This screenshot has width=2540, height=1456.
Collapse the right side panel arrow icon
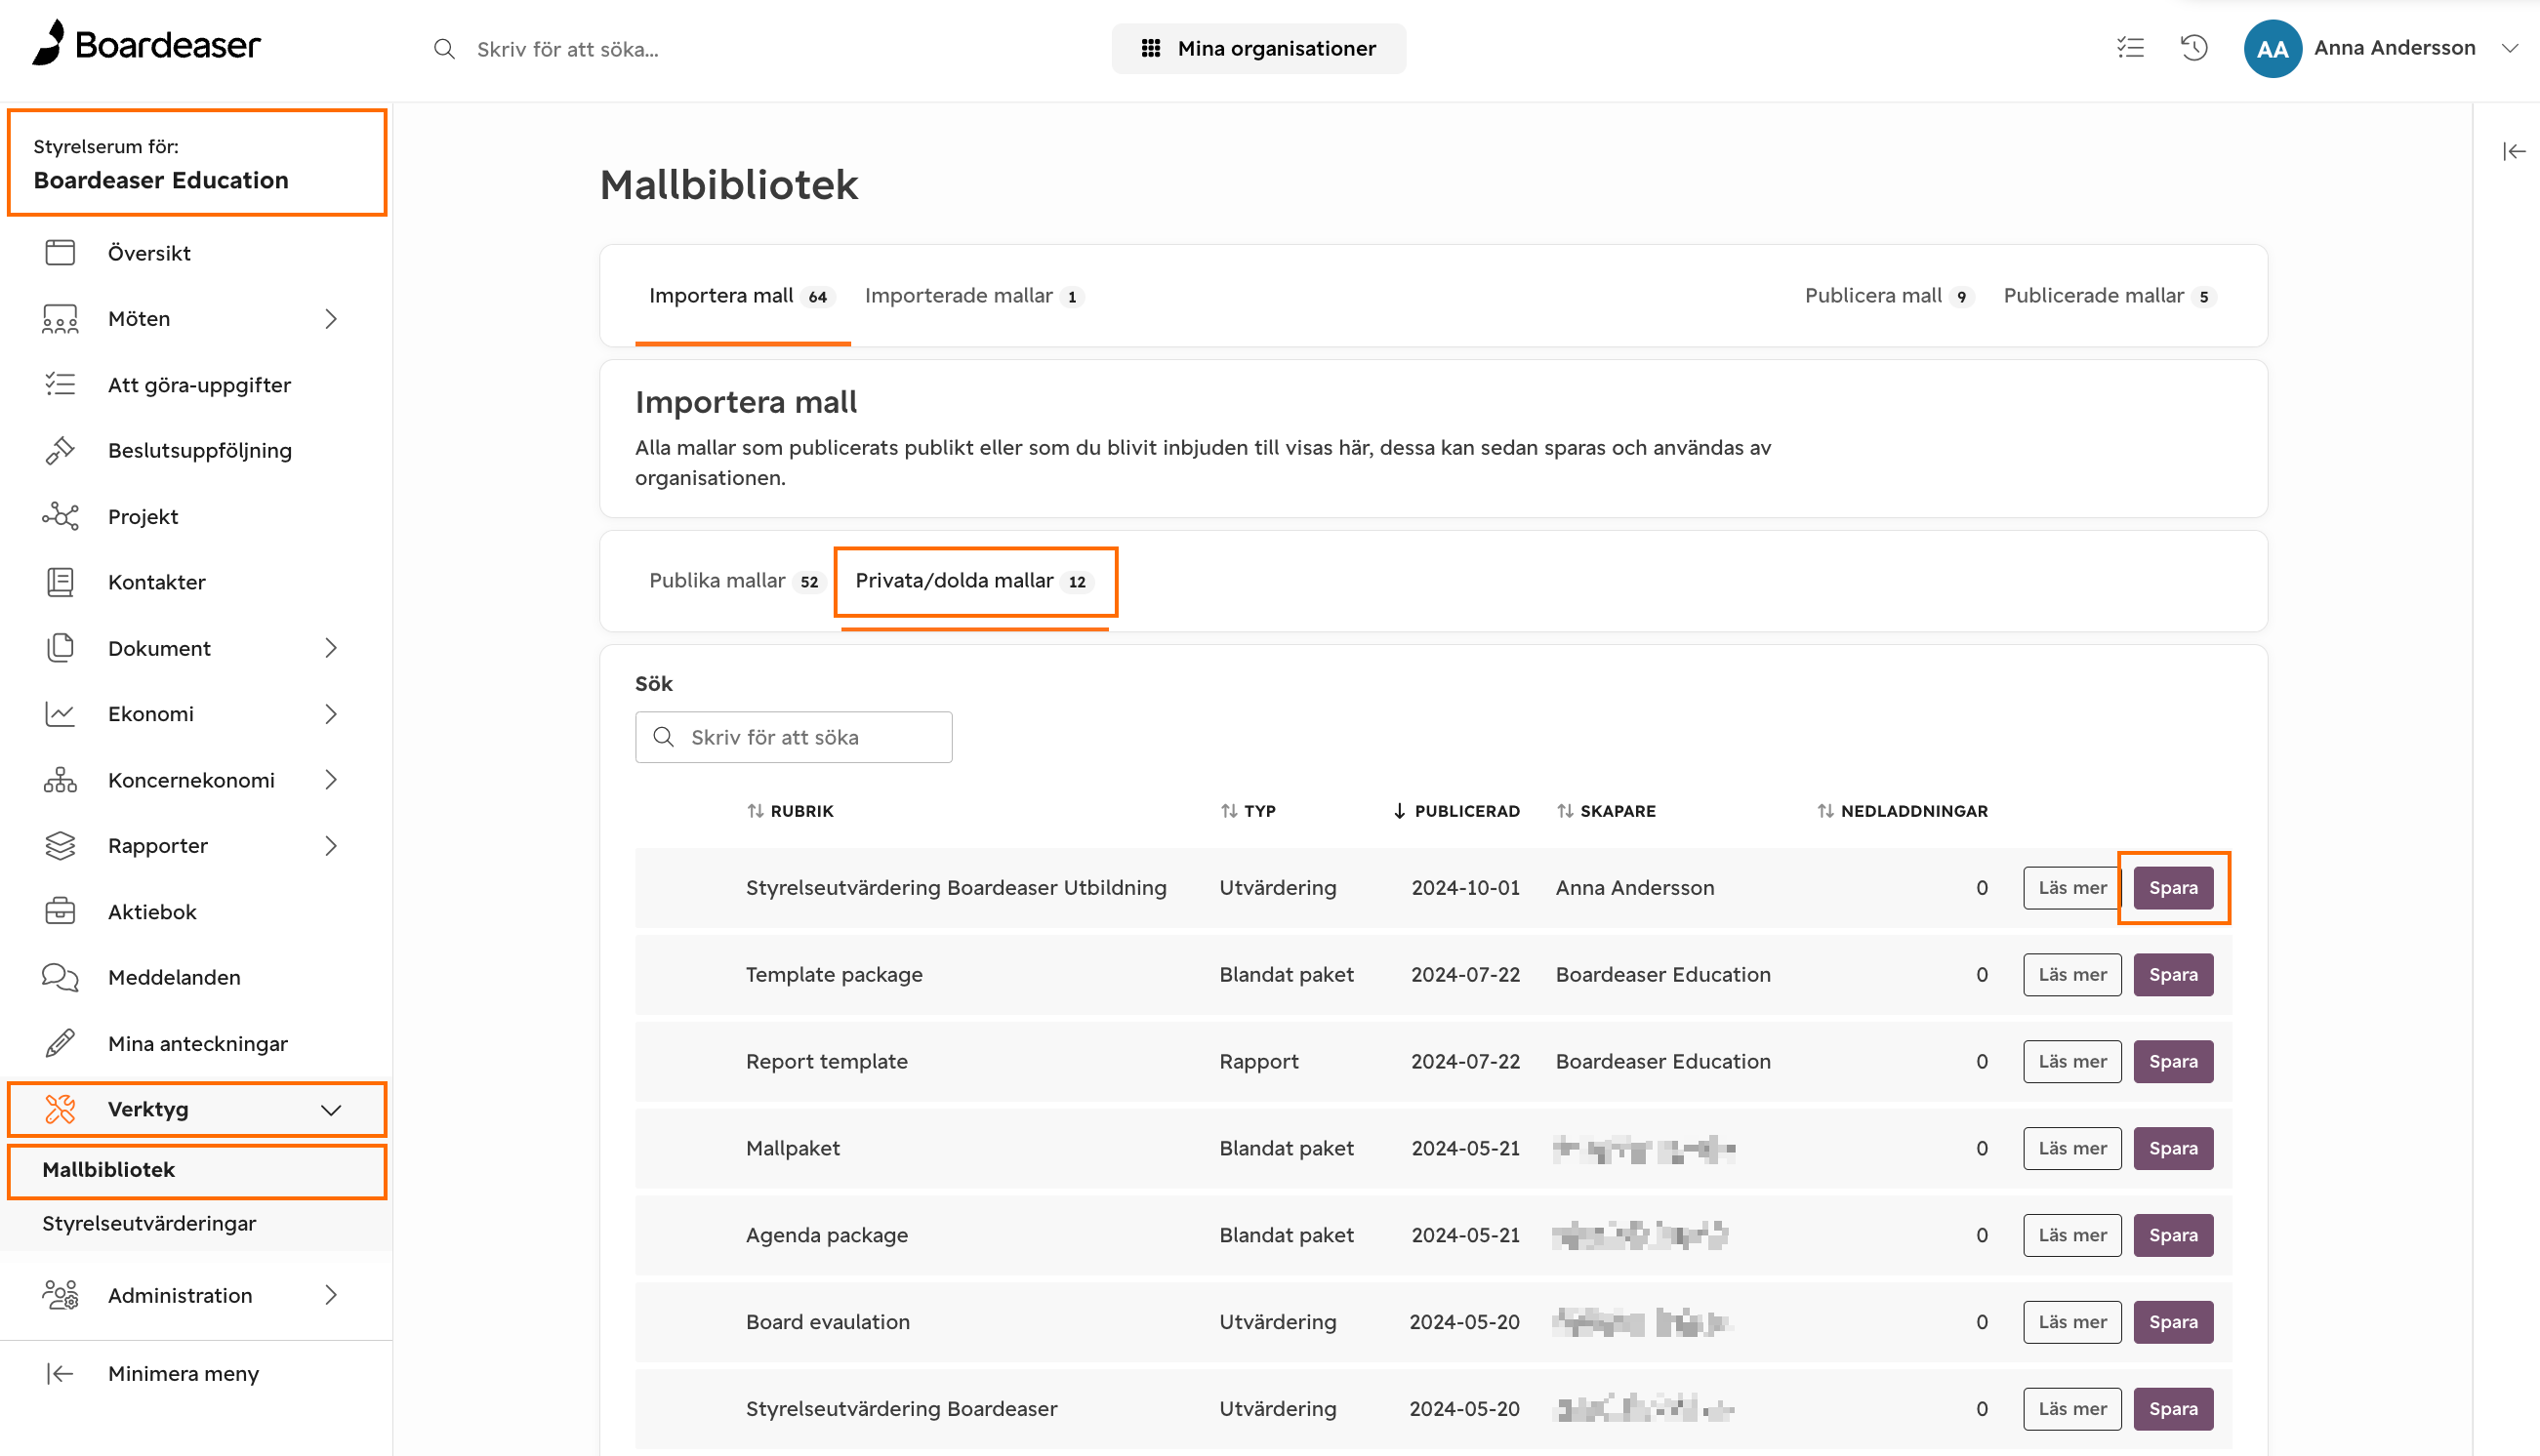pos(2514,151)
